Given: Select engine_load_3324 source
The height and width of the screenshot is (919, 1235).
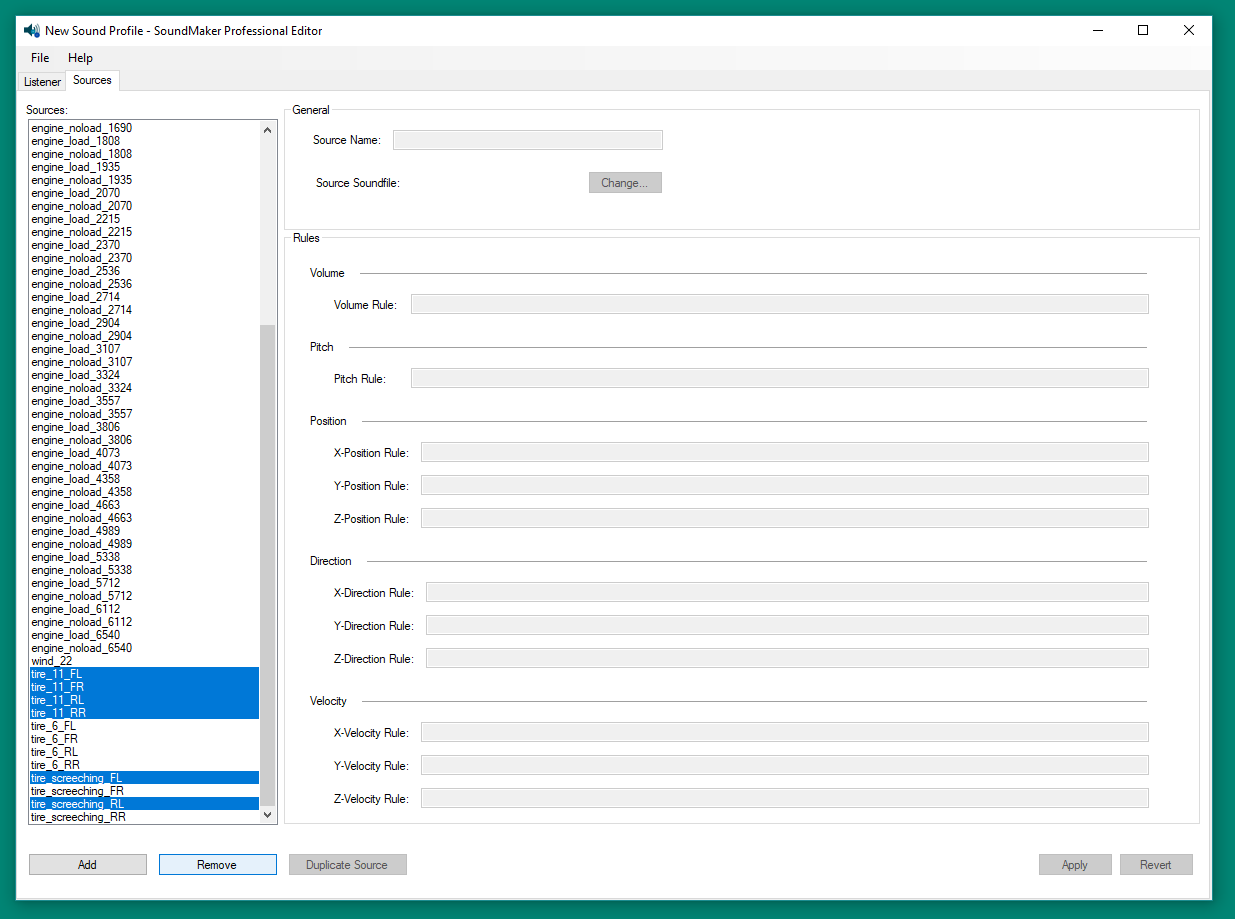Looking at the screenshot, I should (144, 375).
